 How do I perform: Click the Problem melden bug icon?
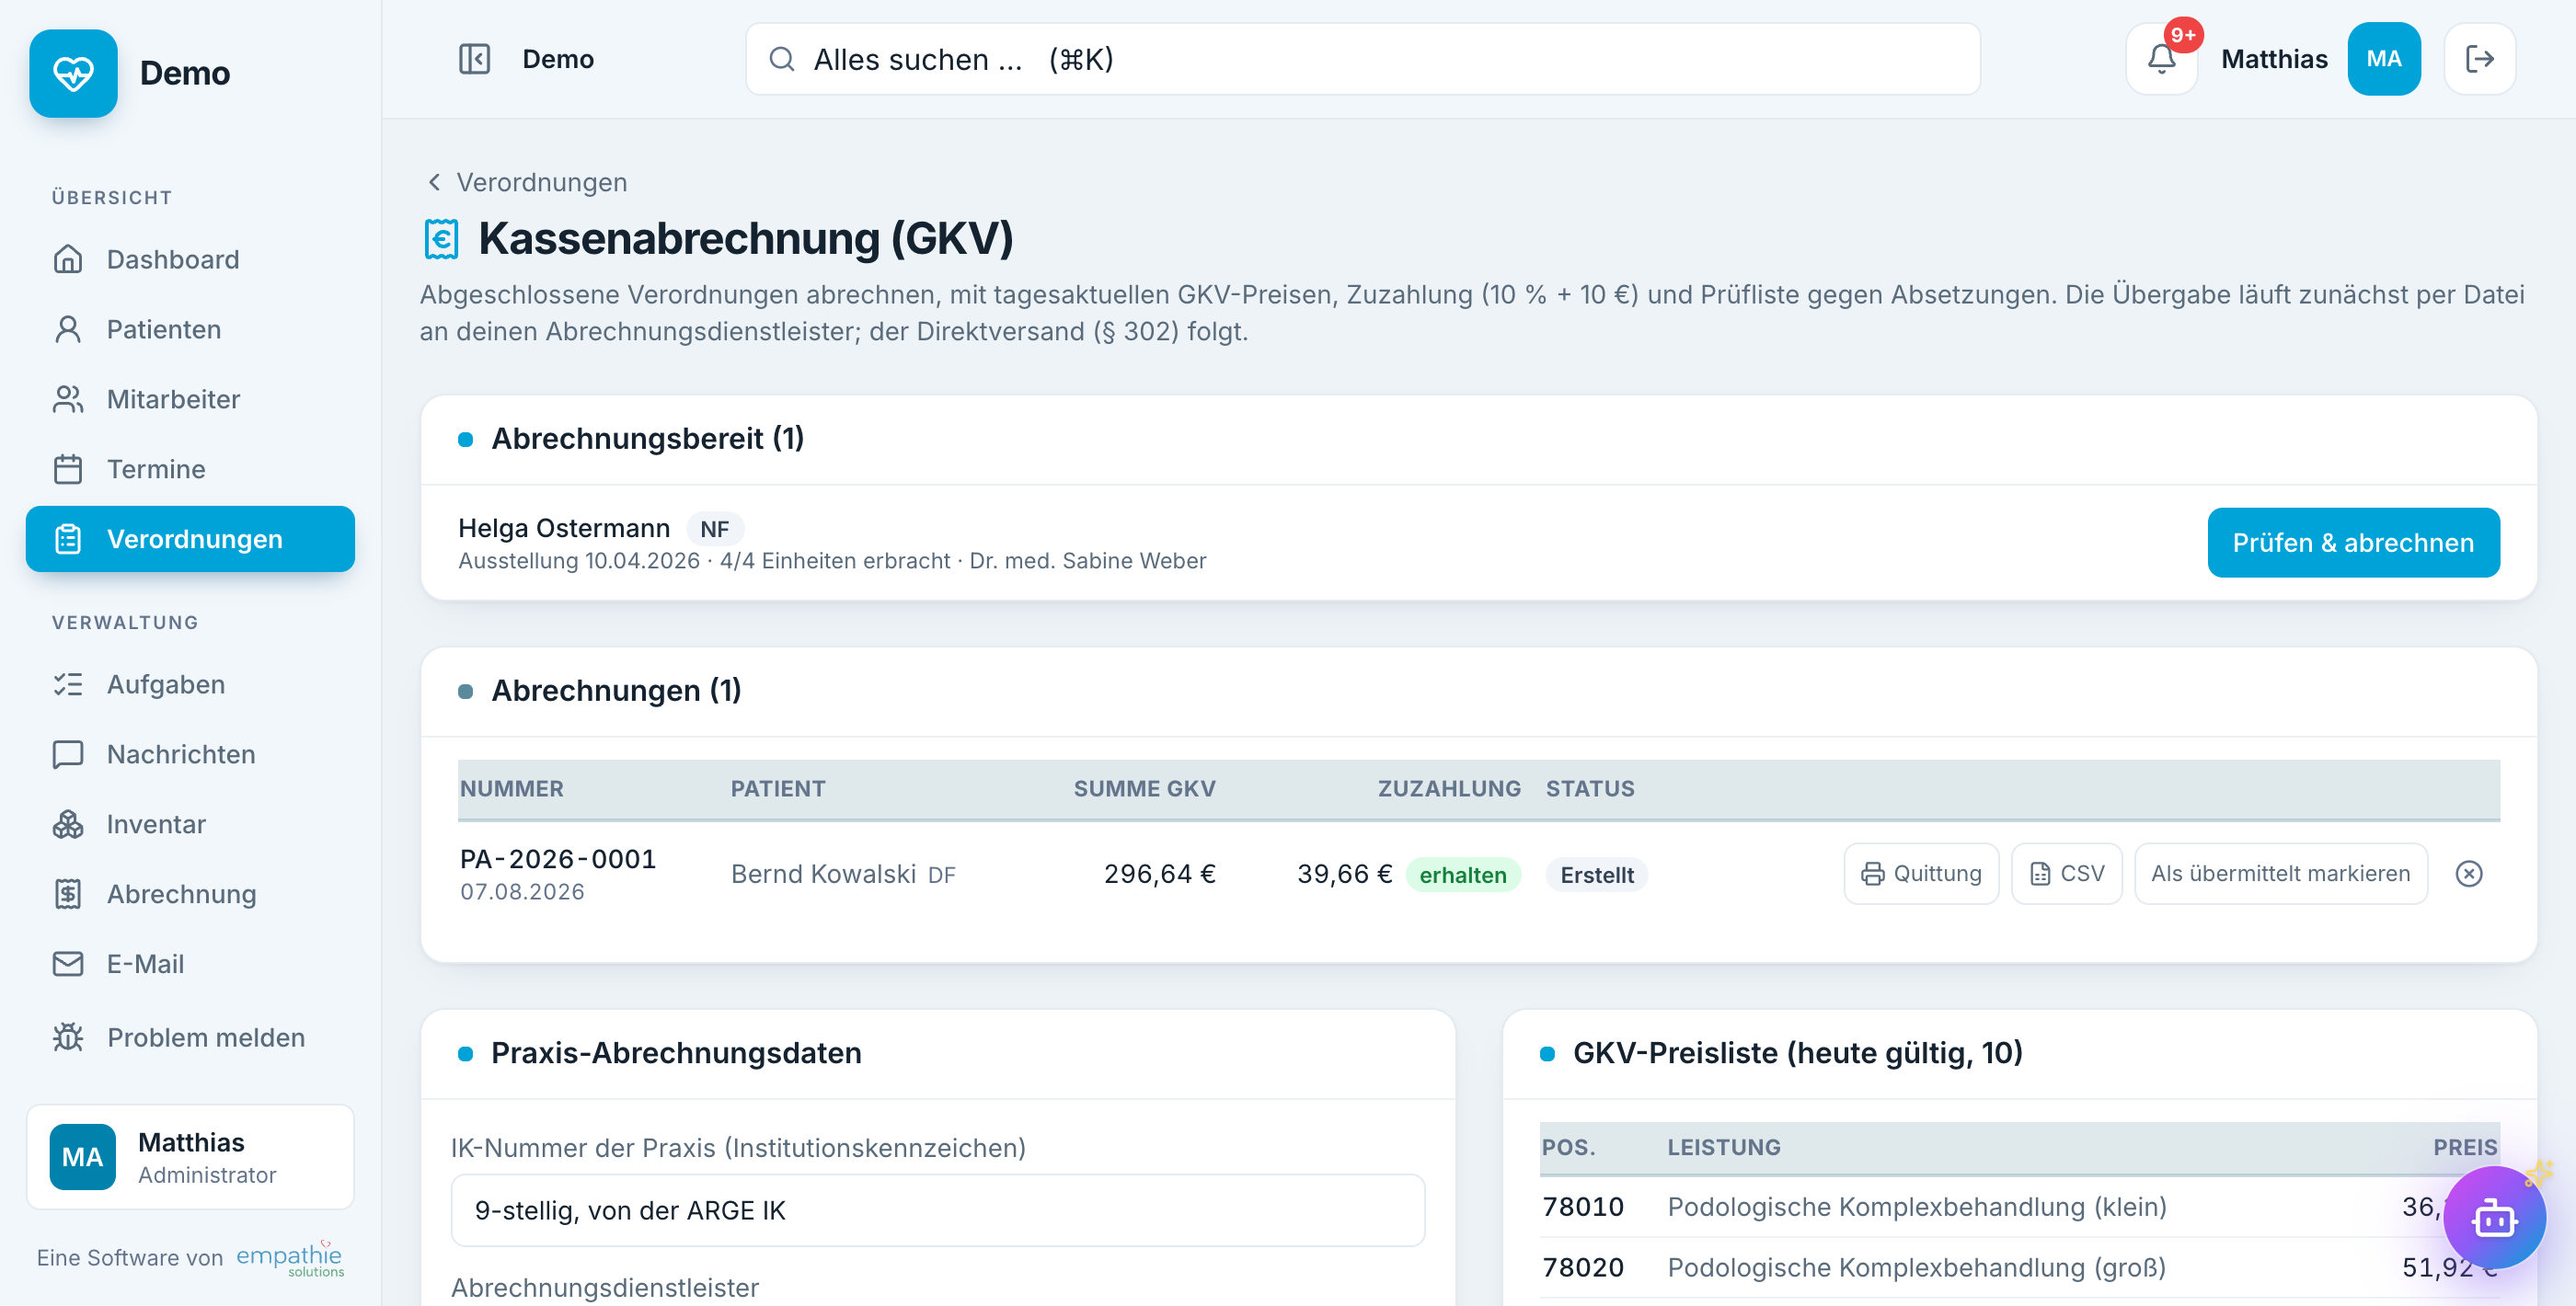point(68,1037)
